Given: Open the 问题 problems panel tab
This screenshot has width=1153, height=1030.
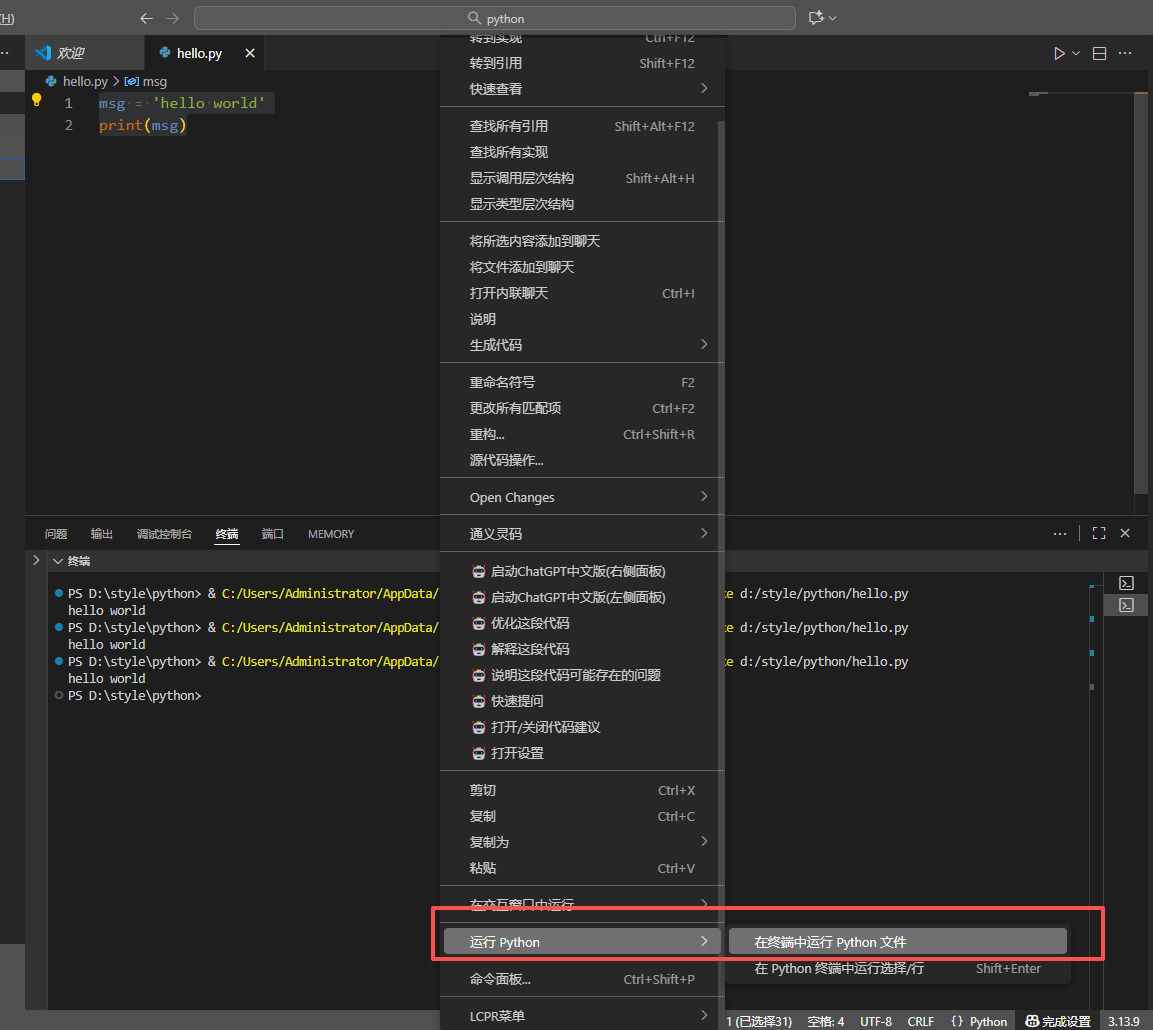Looking at the screenshot, I should tap(56, 534).
